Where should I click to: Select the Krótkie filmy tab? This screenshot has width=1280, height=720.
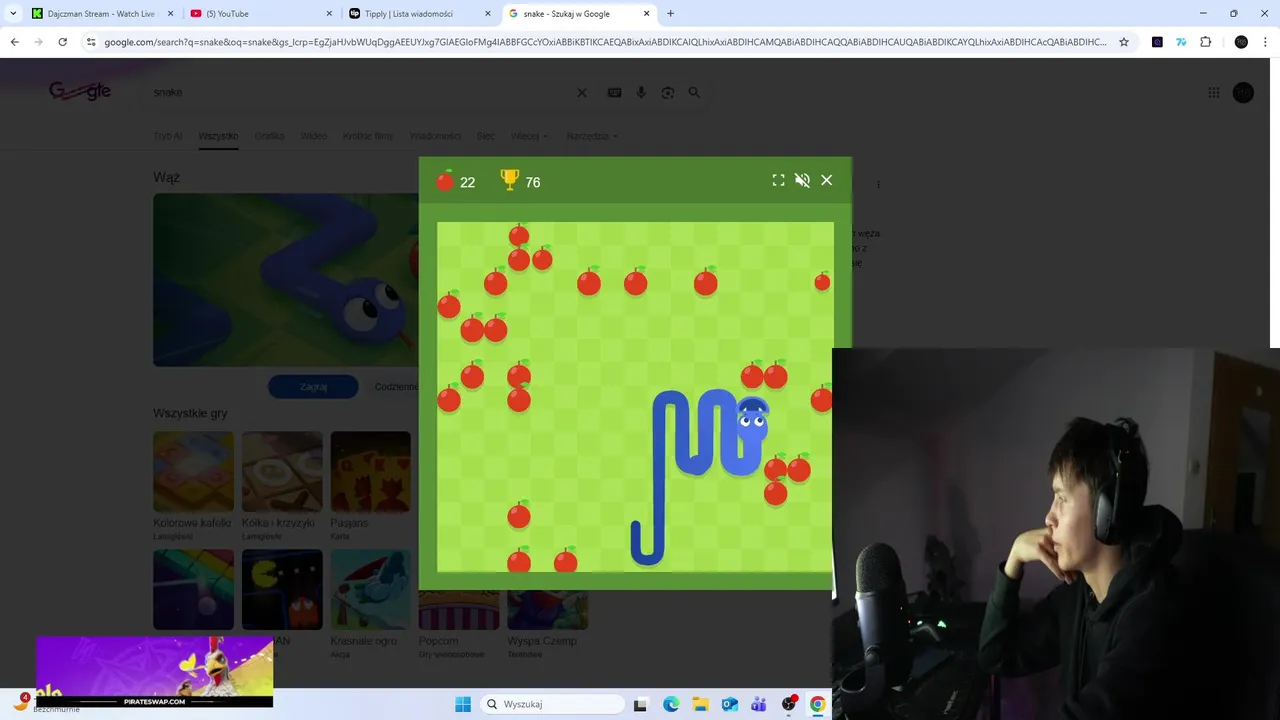pyautogui.click(x=368, y=136)
